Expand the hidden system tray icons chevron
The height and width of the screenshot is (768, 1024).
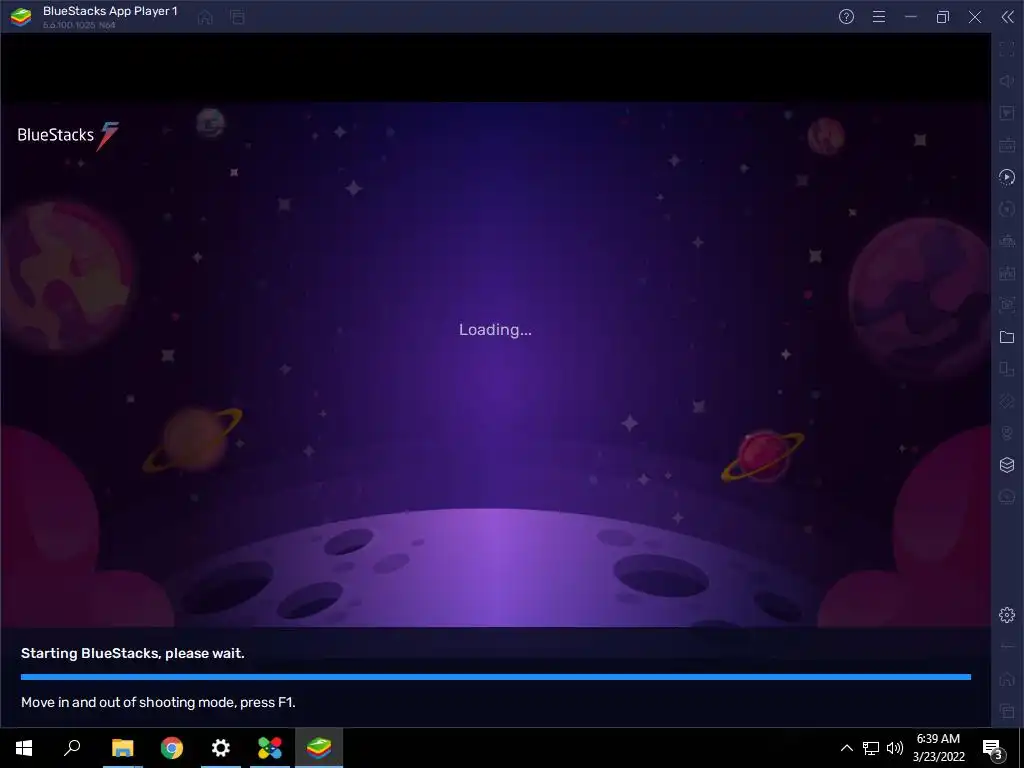(846, 748)
